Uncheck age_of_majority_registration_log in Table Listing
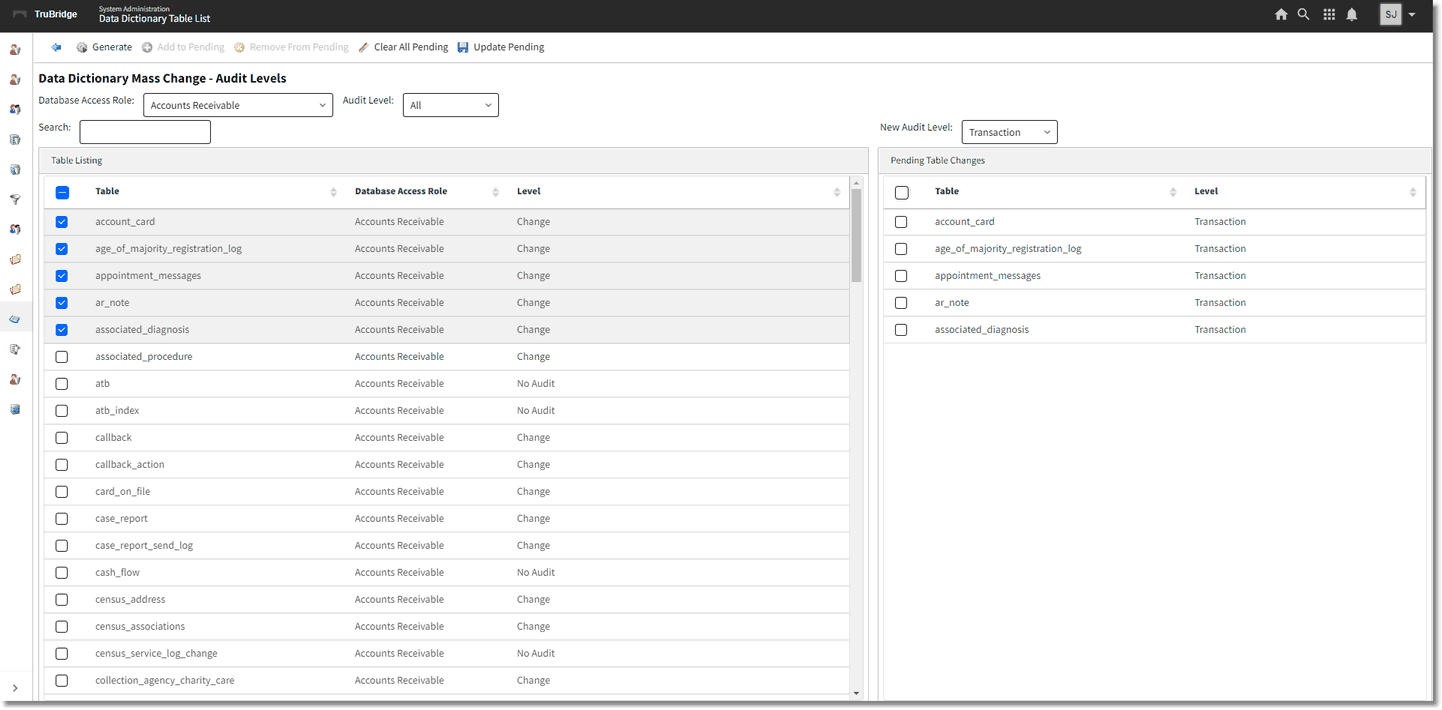The image size is (1442, 710). point(62,249)
